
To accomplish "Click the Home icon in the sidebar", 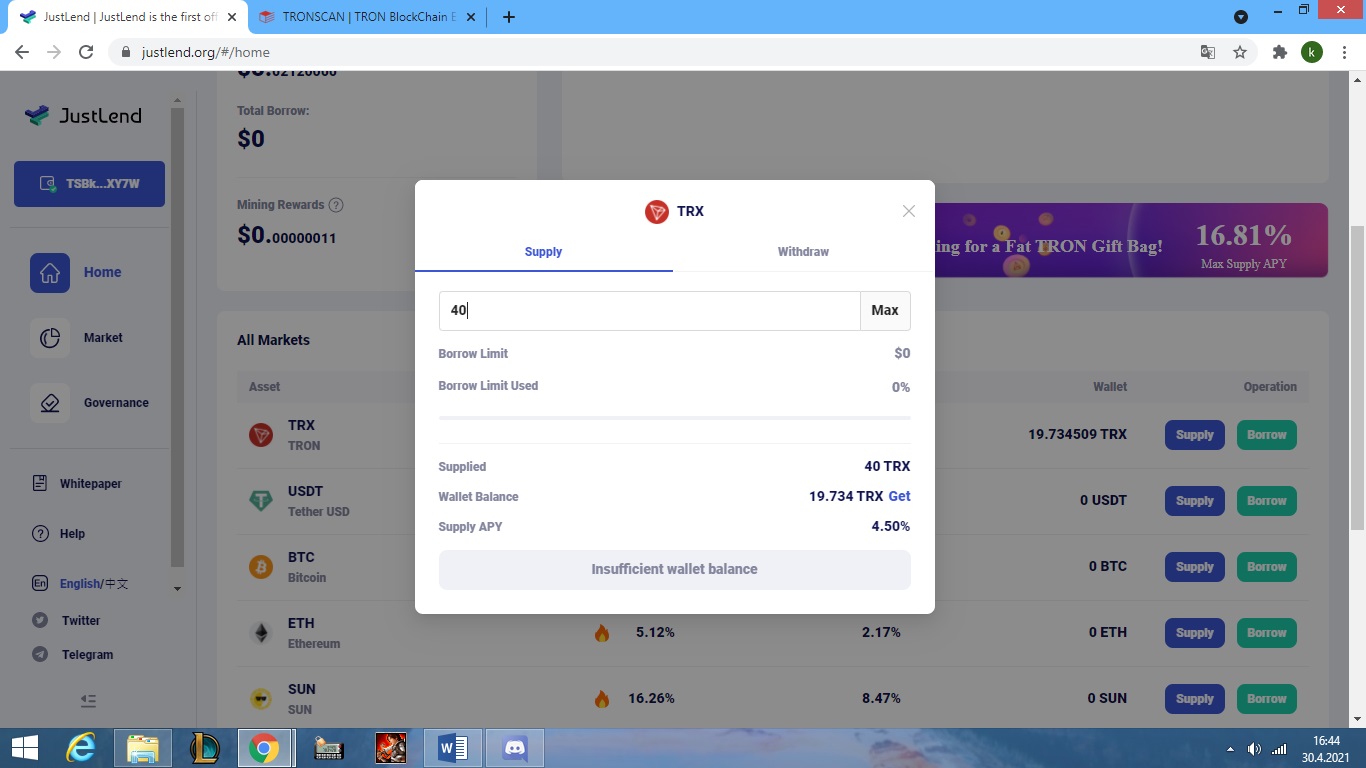I will point(50,273).
